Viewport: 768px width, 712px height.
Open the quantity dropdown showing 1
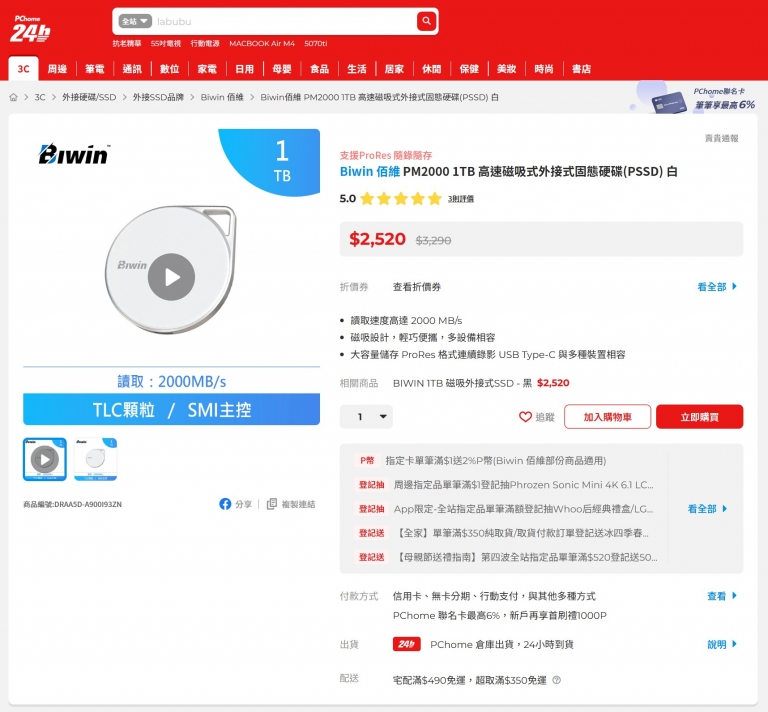coord(366,417)
